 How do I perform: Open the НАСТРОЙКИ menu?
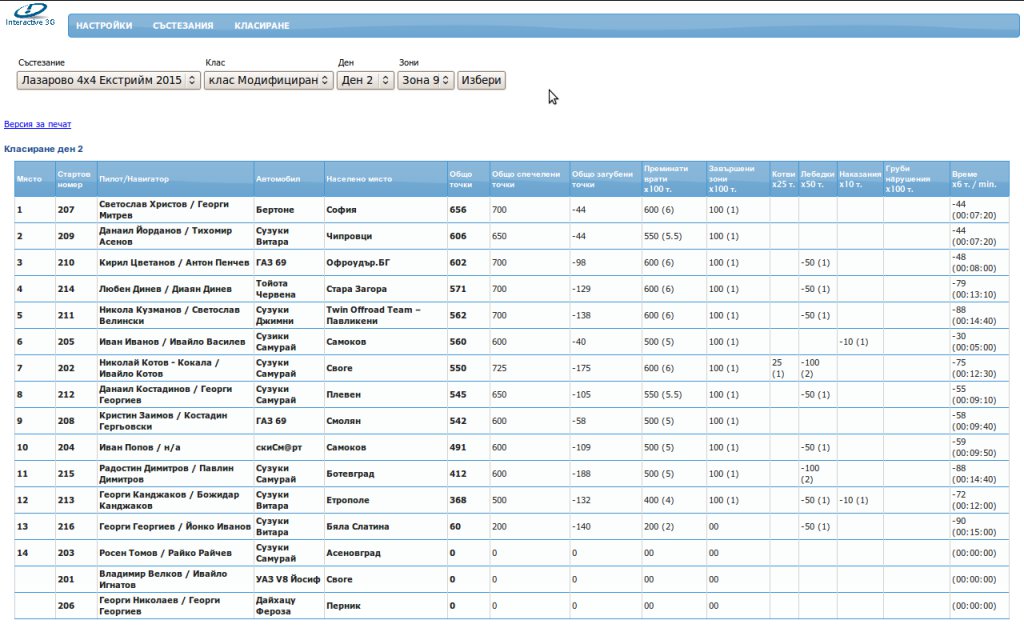(104, 26)
